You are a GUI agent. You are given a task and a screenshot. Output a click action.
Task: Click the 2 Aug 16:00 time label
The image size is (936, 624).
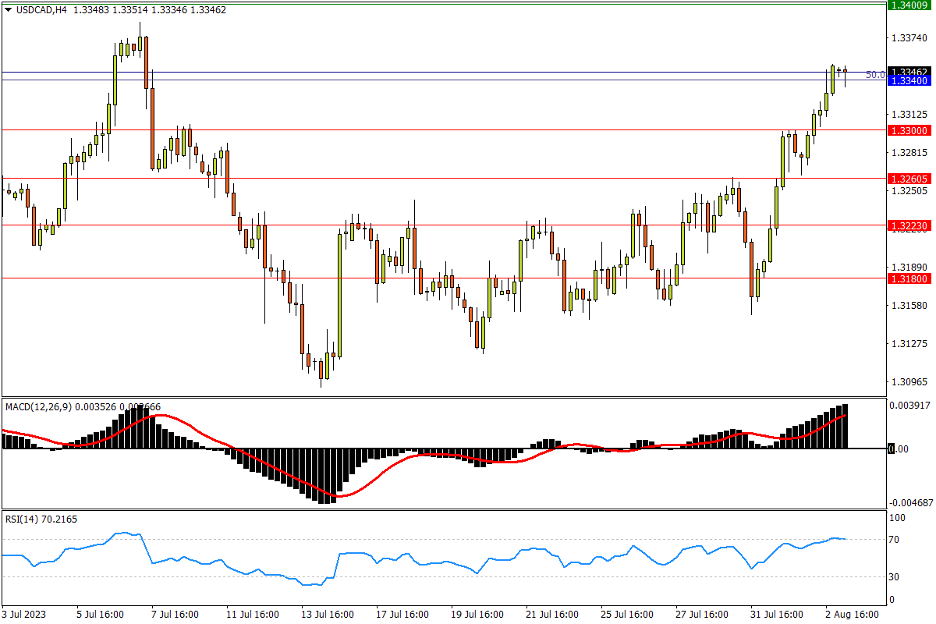853,613
